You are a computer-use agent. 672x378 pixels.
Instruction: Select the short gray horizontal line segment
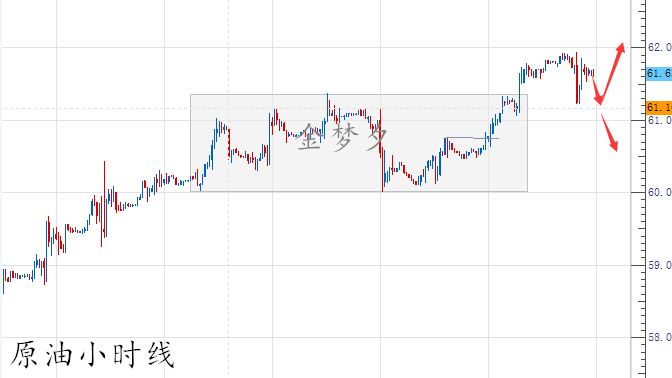click(x=472, y=138)
